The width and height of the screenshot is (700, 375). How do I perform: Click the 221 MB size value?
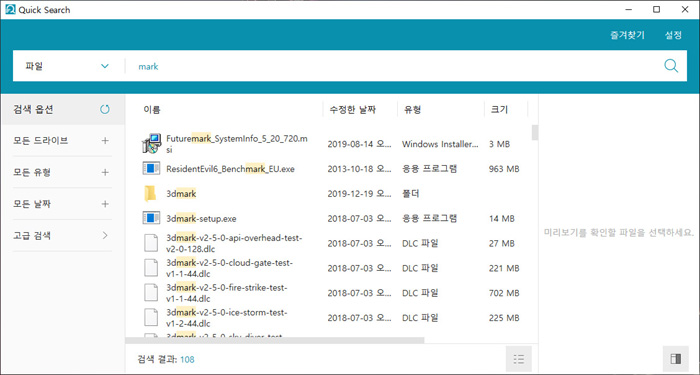[x=504, y=268]
